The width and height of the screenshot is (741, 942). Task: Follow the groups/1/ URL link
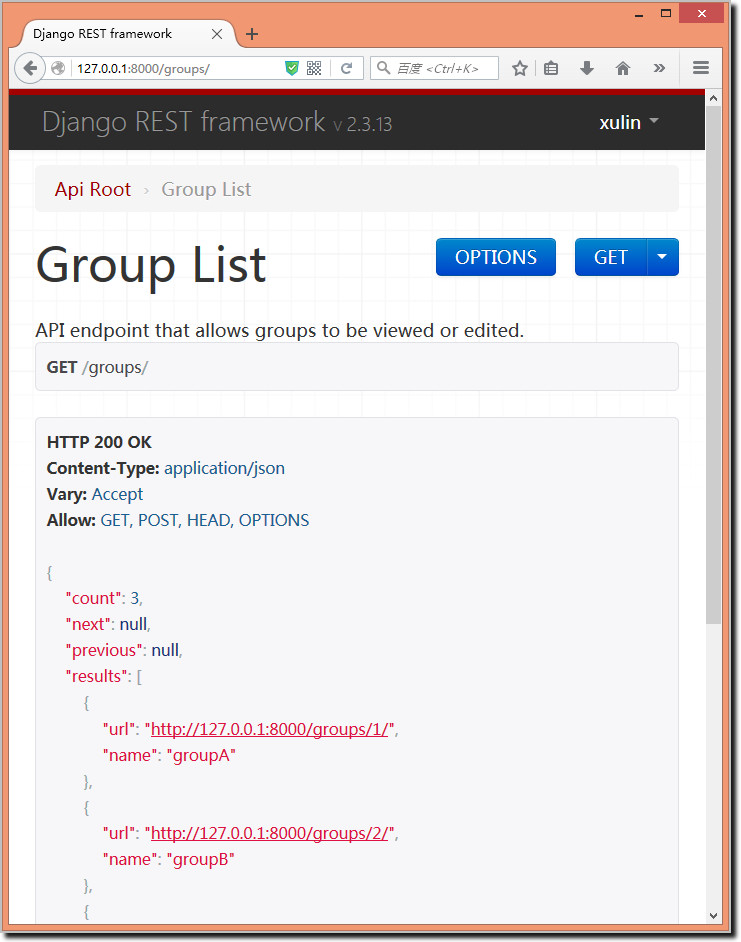269,729
